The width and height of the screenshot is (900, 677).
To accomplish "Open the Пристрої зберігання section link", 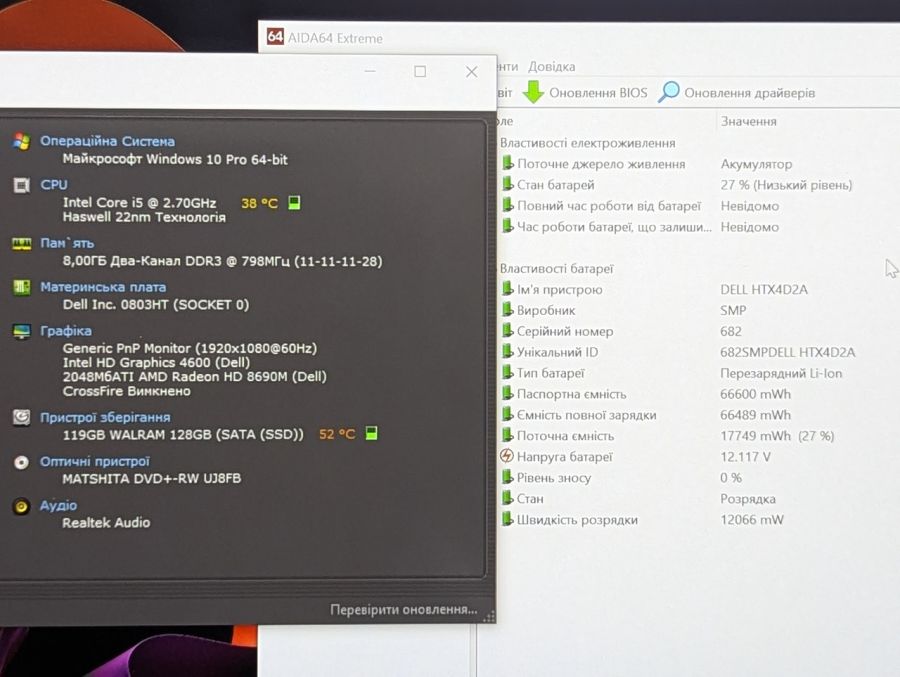I will click(105, 417).
